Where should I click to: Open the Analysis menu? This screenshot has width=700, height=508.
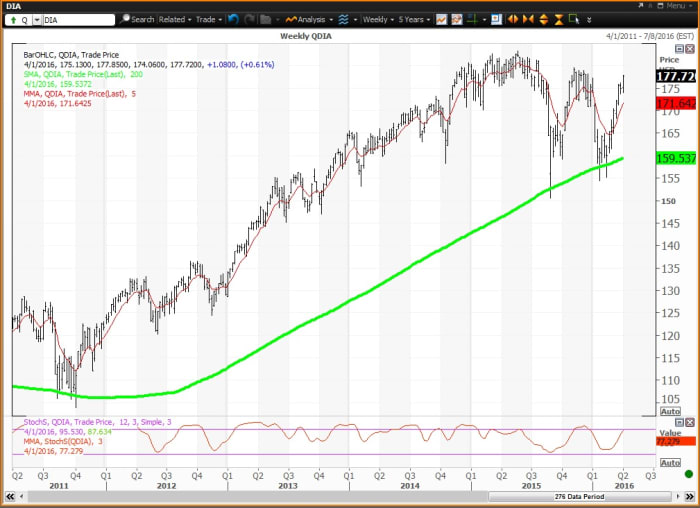pos(309,20)
